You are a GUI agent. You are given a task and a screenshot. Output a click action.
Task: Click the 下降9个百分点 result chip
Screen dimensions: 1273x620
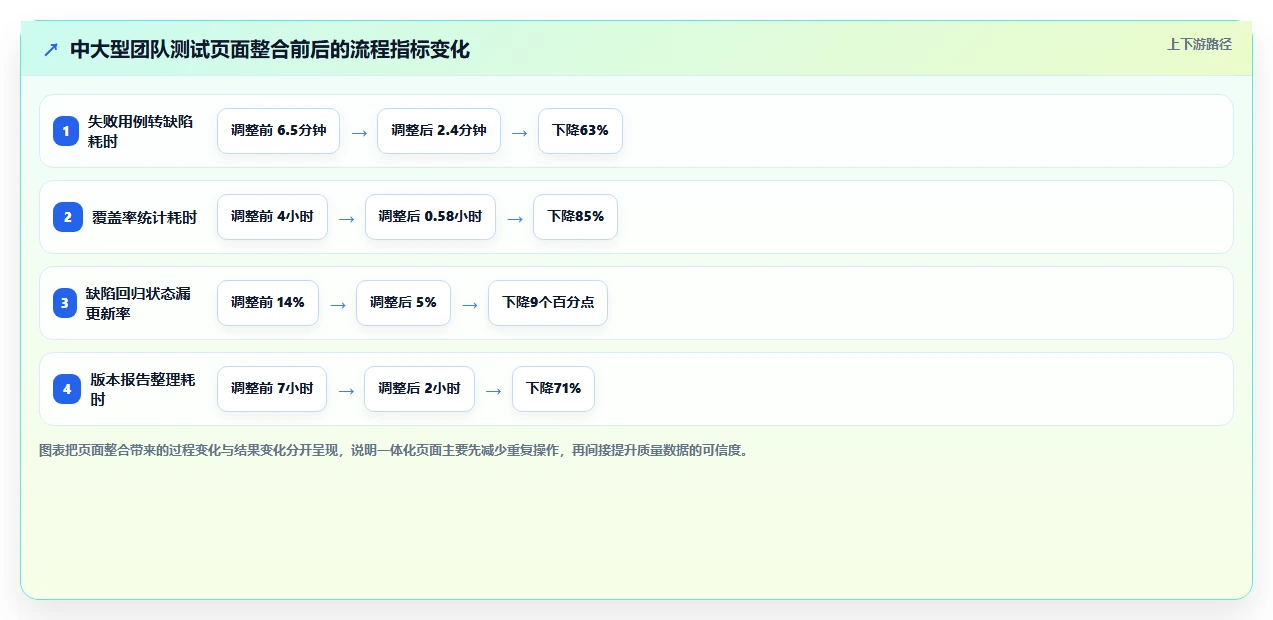[x=548, y=303]
